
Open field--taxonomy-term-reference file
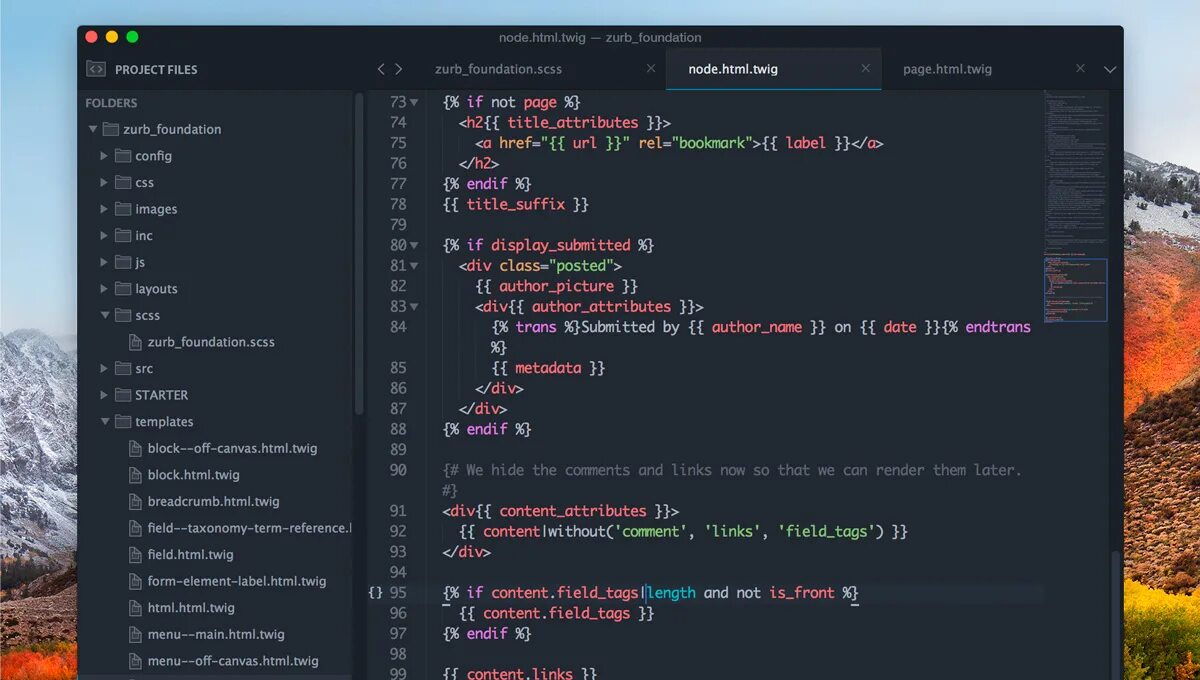[249, 528]
